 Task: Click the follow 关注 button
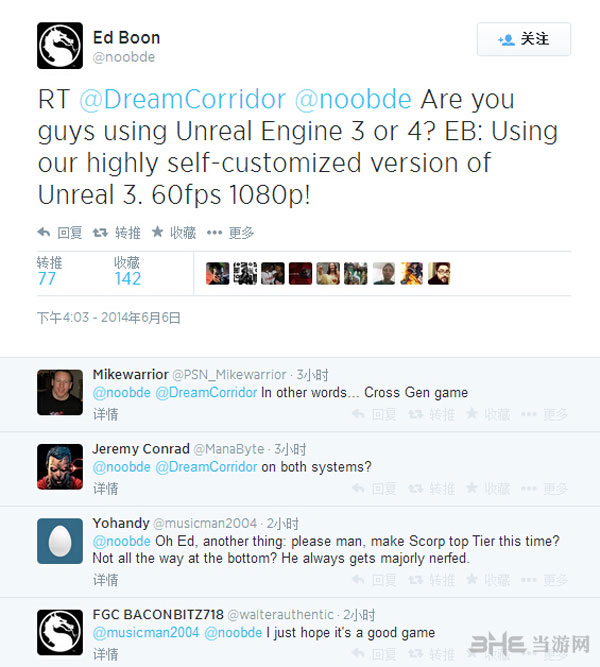coord(524,39)
